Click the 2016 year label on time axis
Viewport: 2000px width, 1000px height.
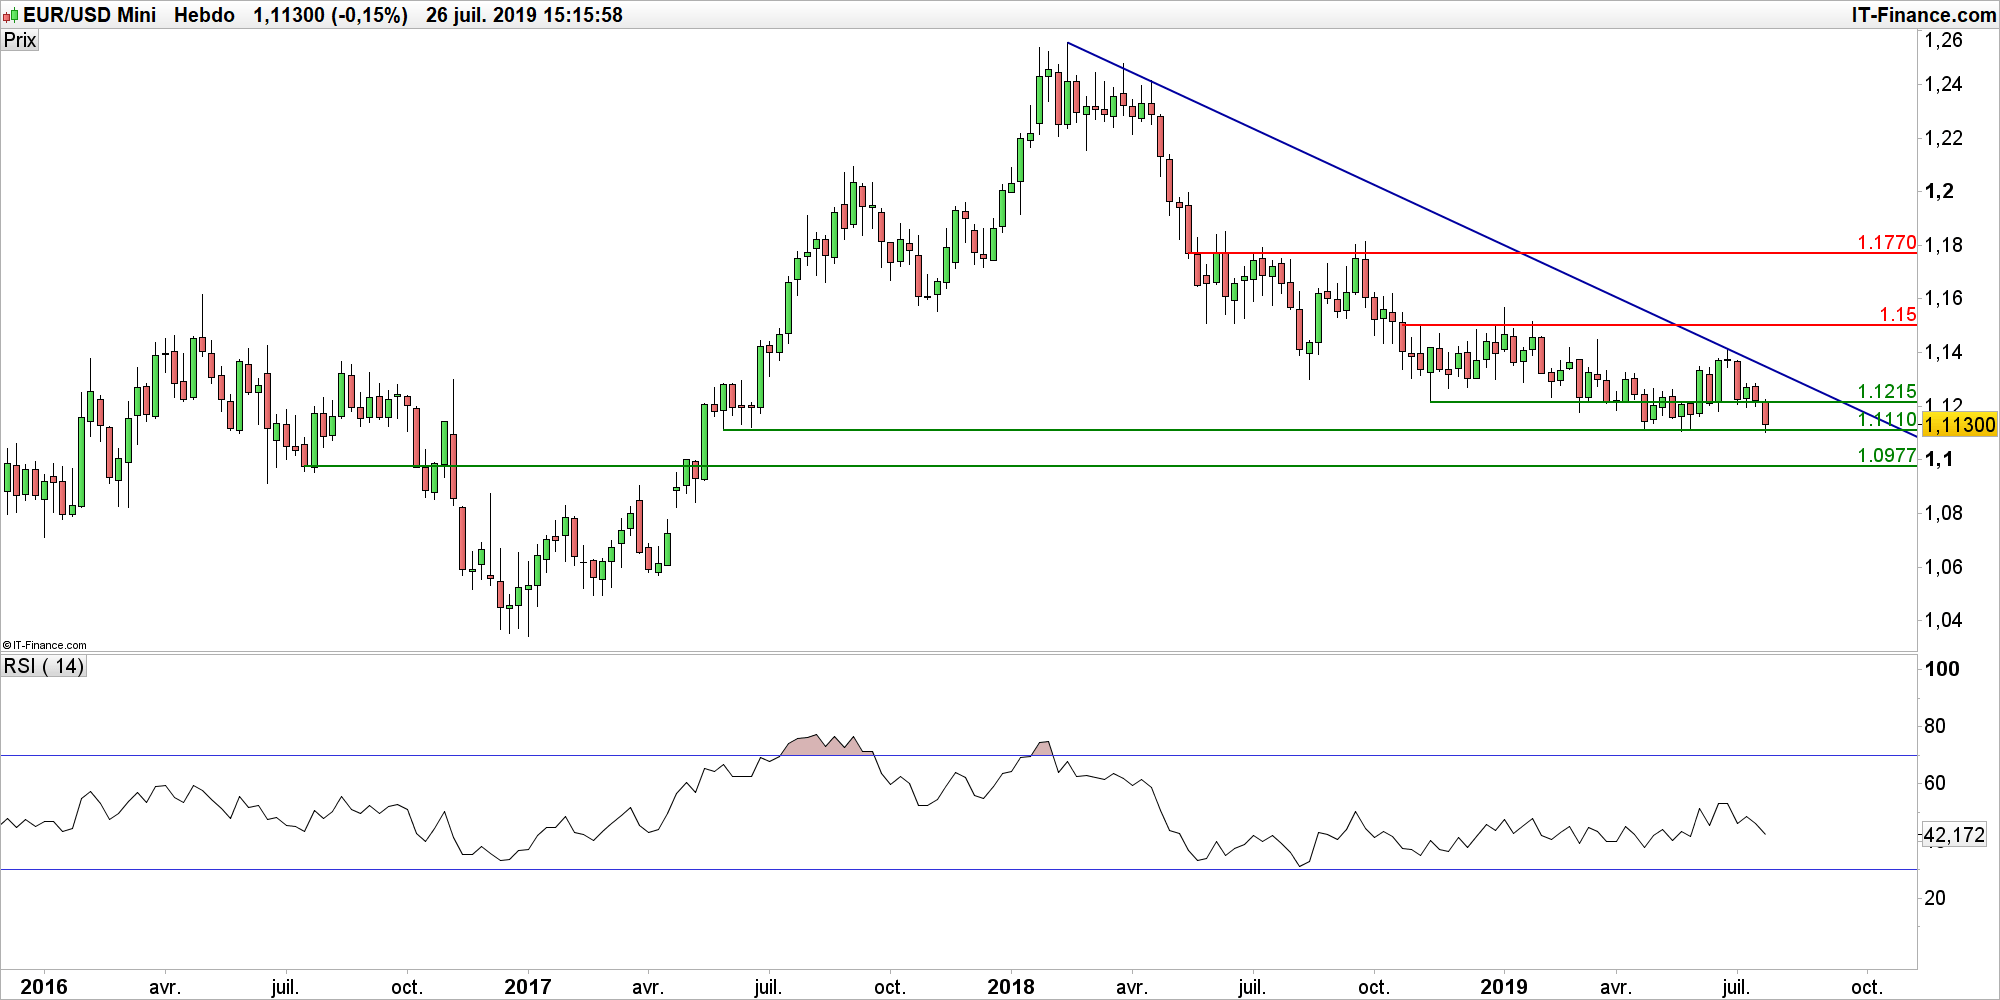coord(44,987)
